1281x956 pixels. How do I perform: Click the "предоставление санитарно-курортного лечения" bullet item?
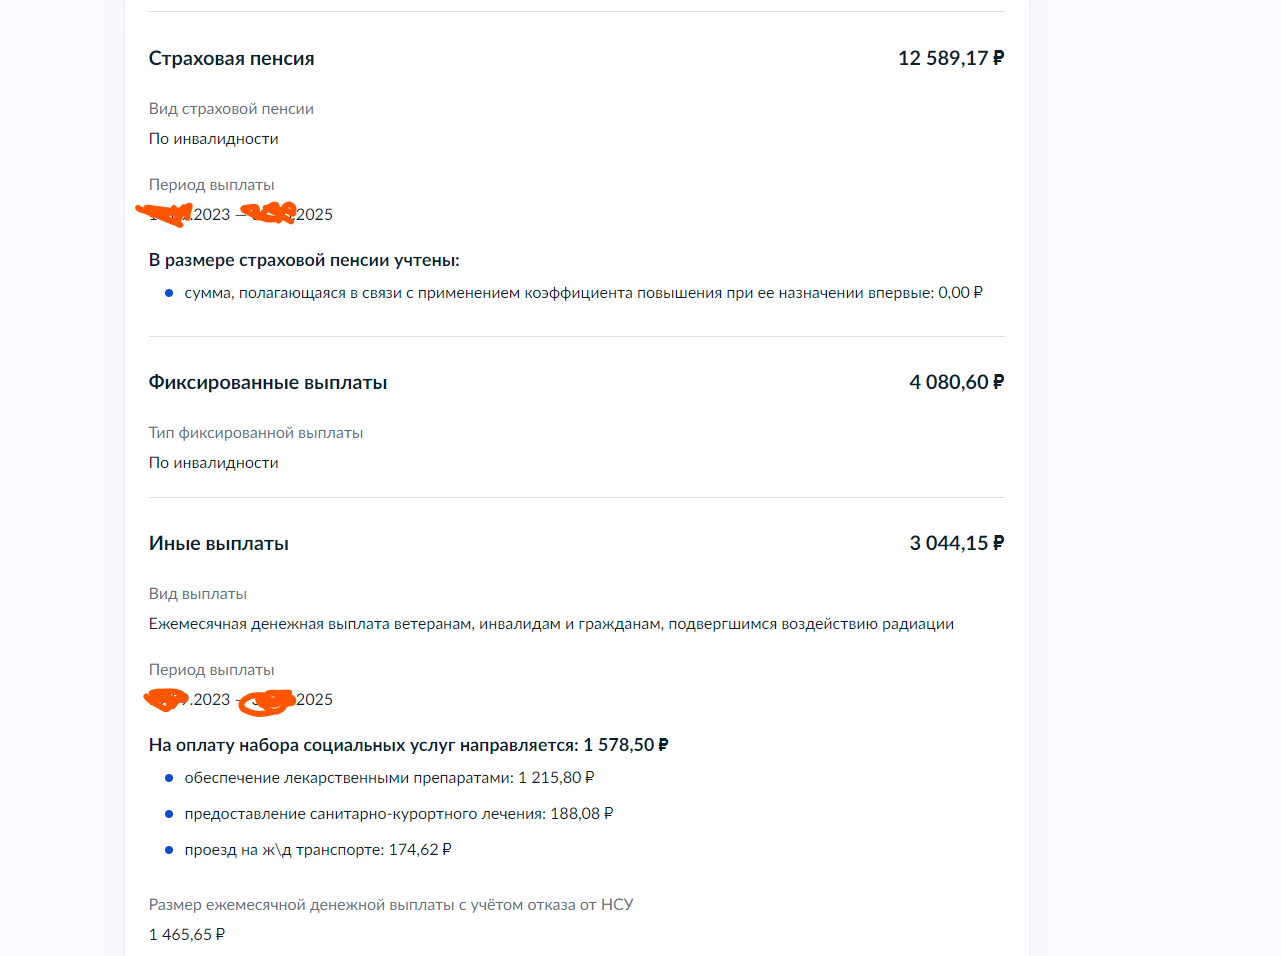pos(398,814)
